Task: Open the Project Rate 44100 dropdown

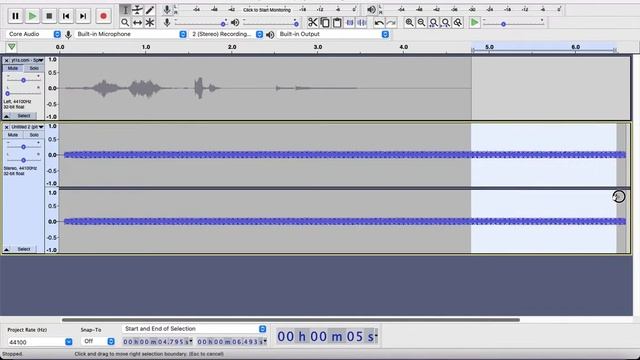Action: (x=69, y=342)
